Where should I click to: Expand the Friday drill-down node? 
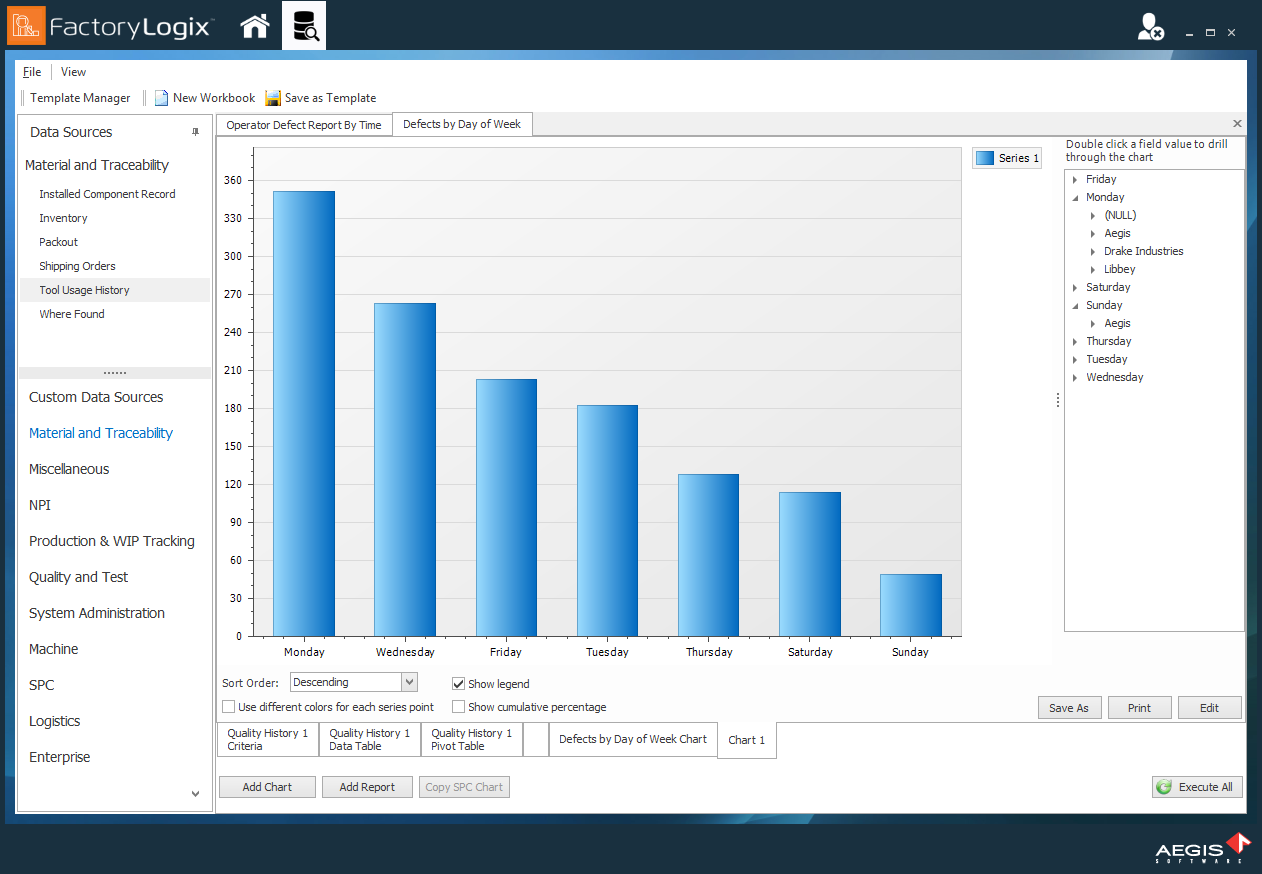point(1077,179)
